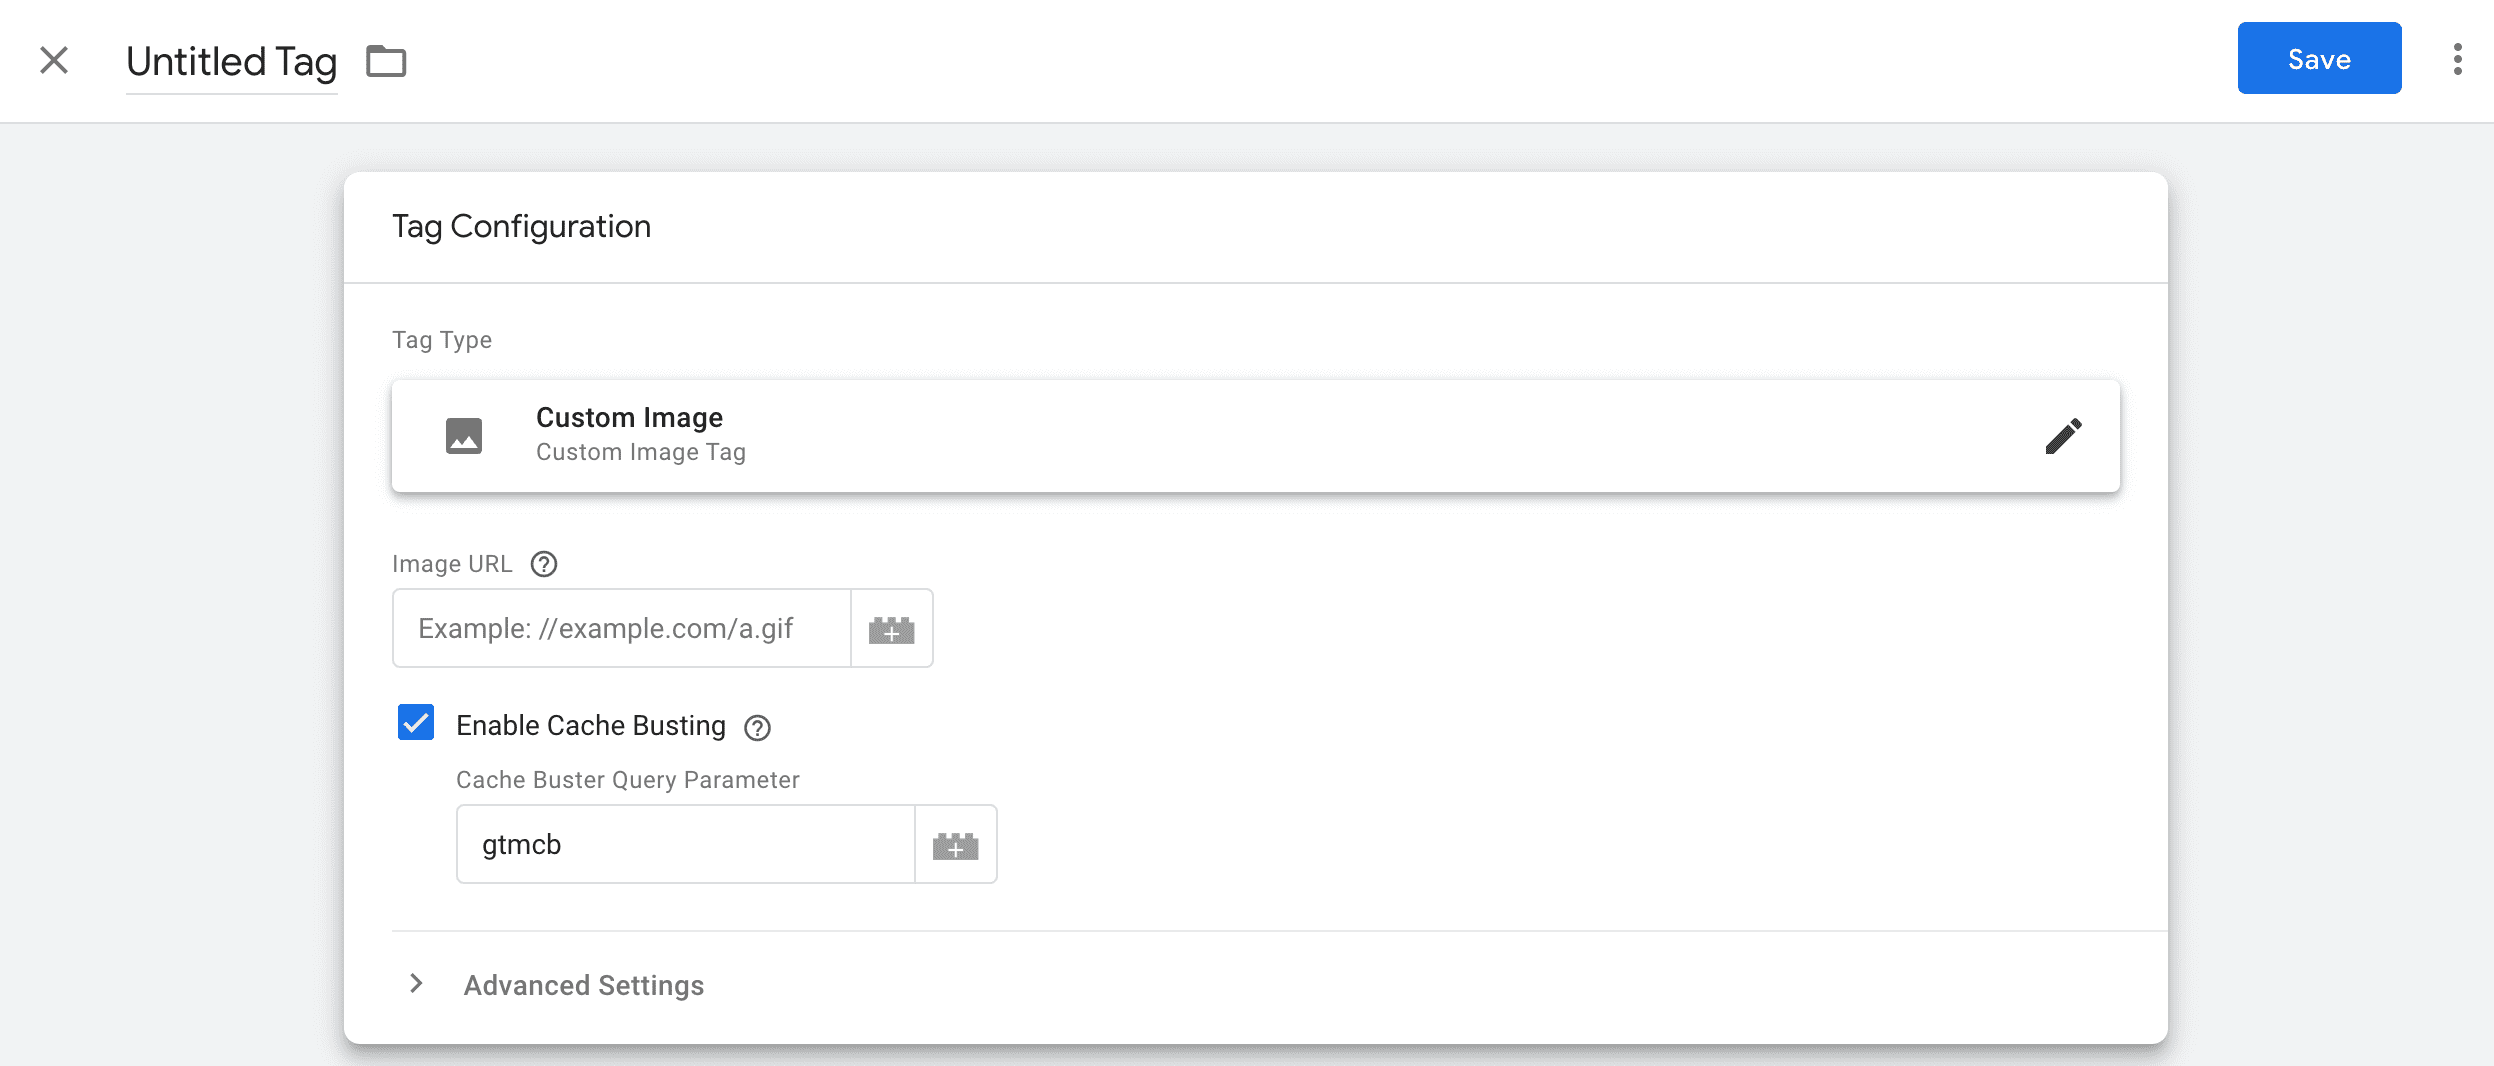Click the variable brick icon for cache buster
2494x1066 pixels.
955,844
